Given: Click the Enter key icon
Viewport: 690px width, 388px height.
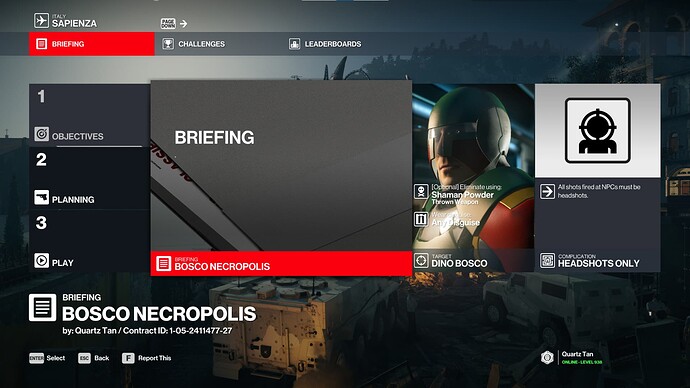Looking at the screenshot, I should click(x=37, y=358).
